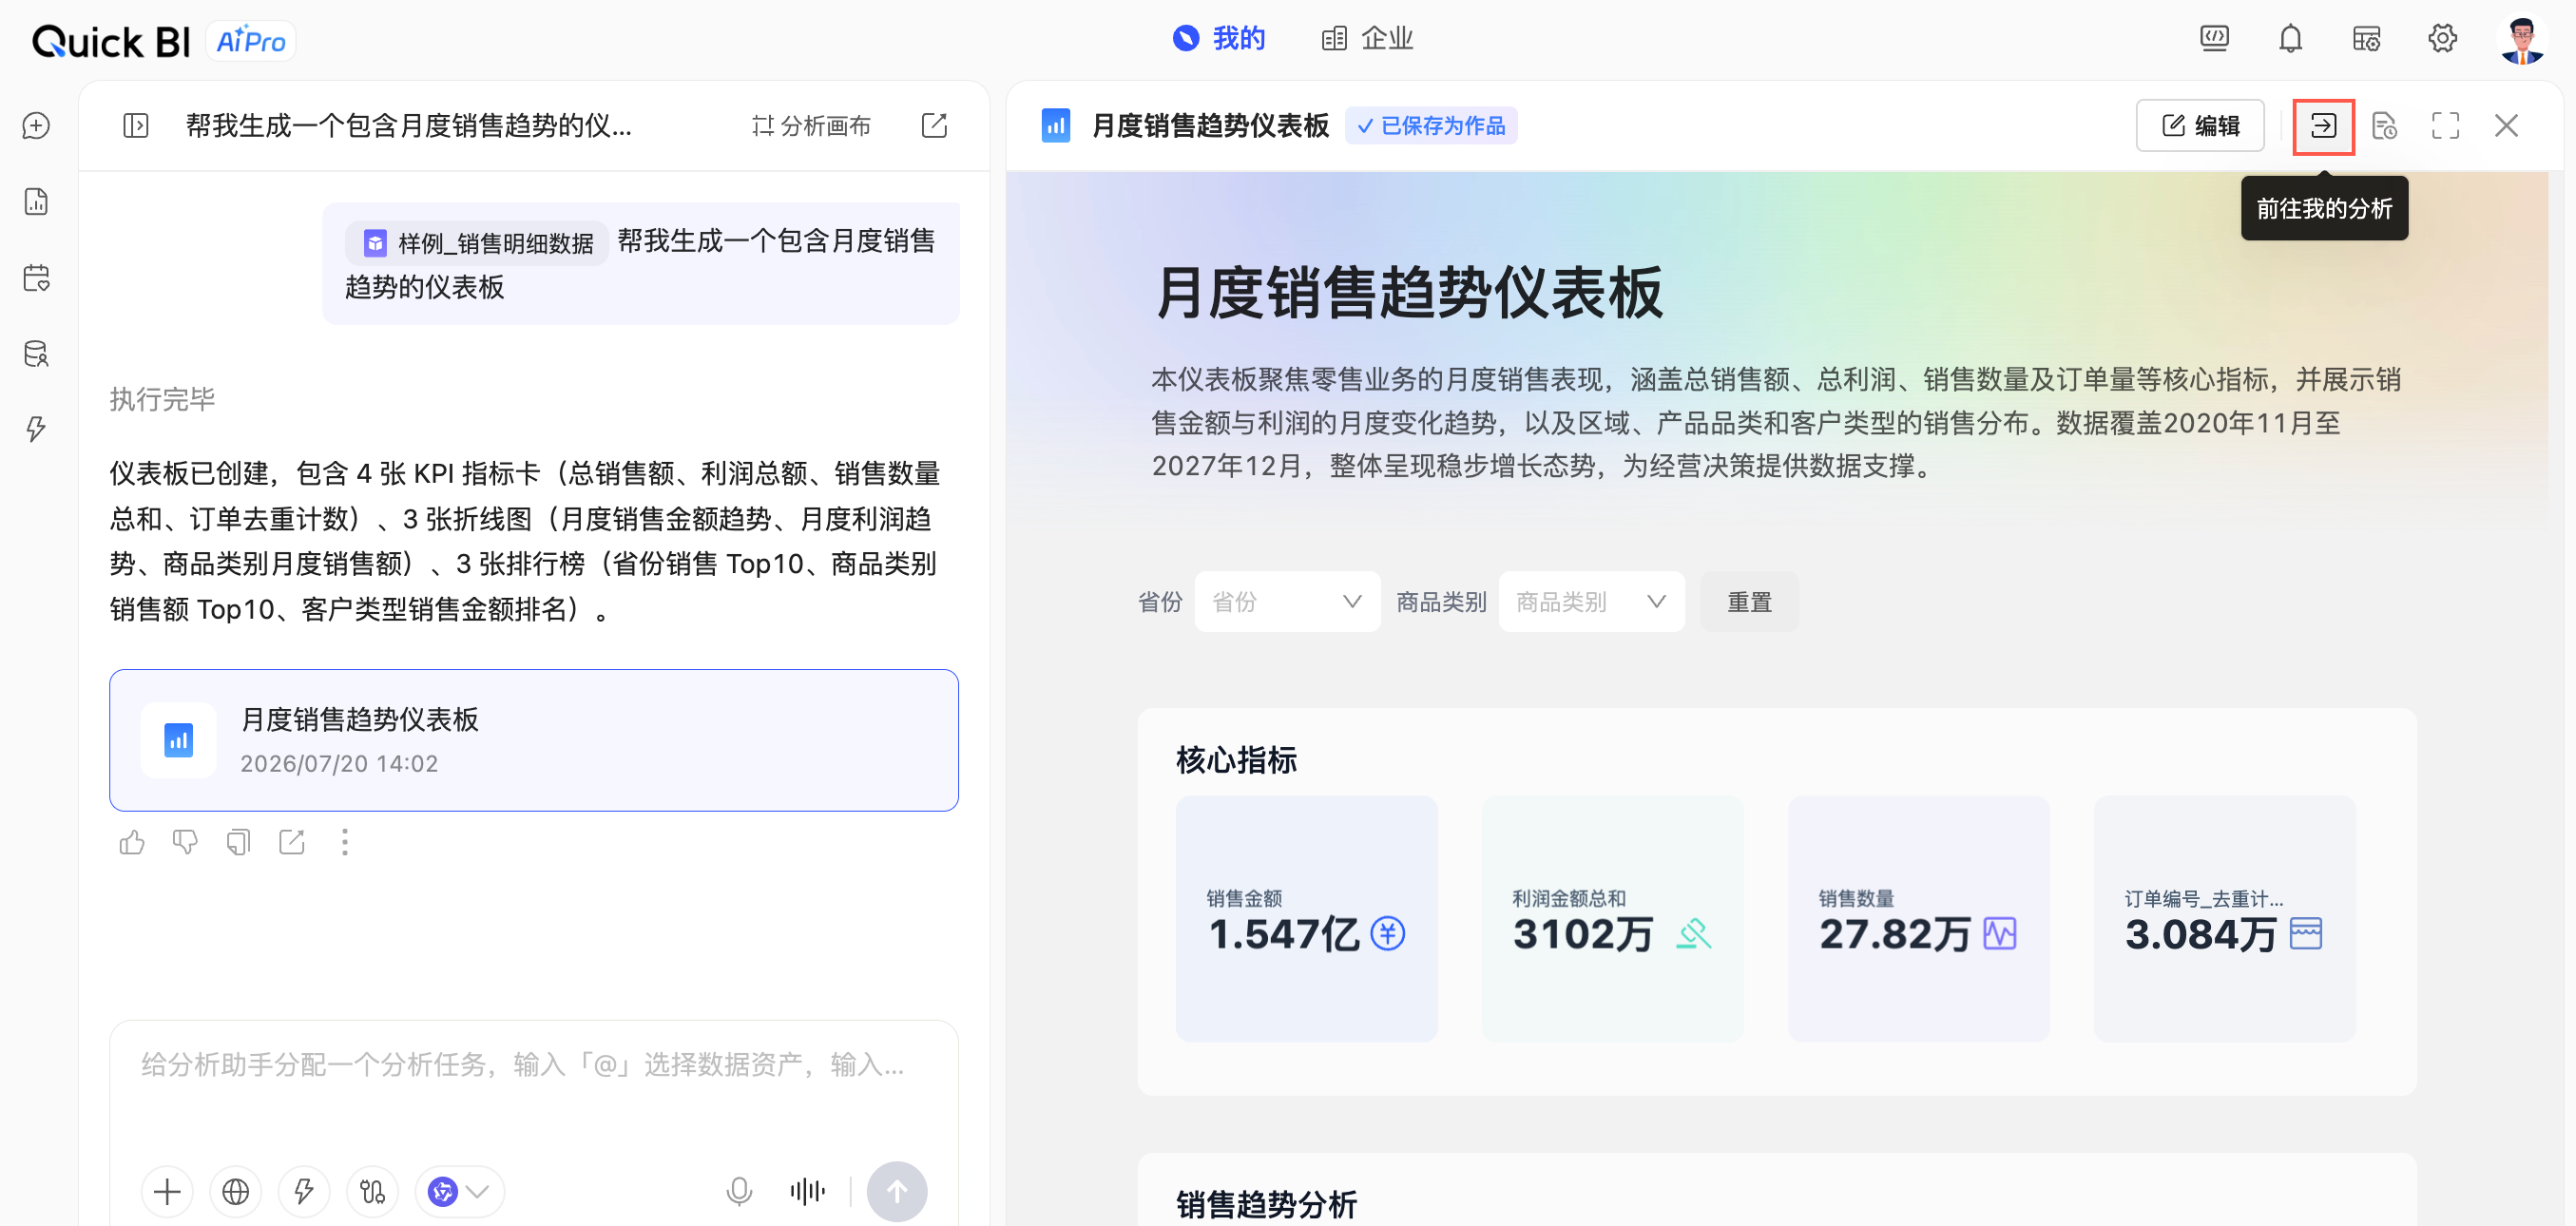This screenshot has width=2576, height=1226.
Task: Open the data source search sidebar icon
Action: pyautogui.click(x=36, y=354)
